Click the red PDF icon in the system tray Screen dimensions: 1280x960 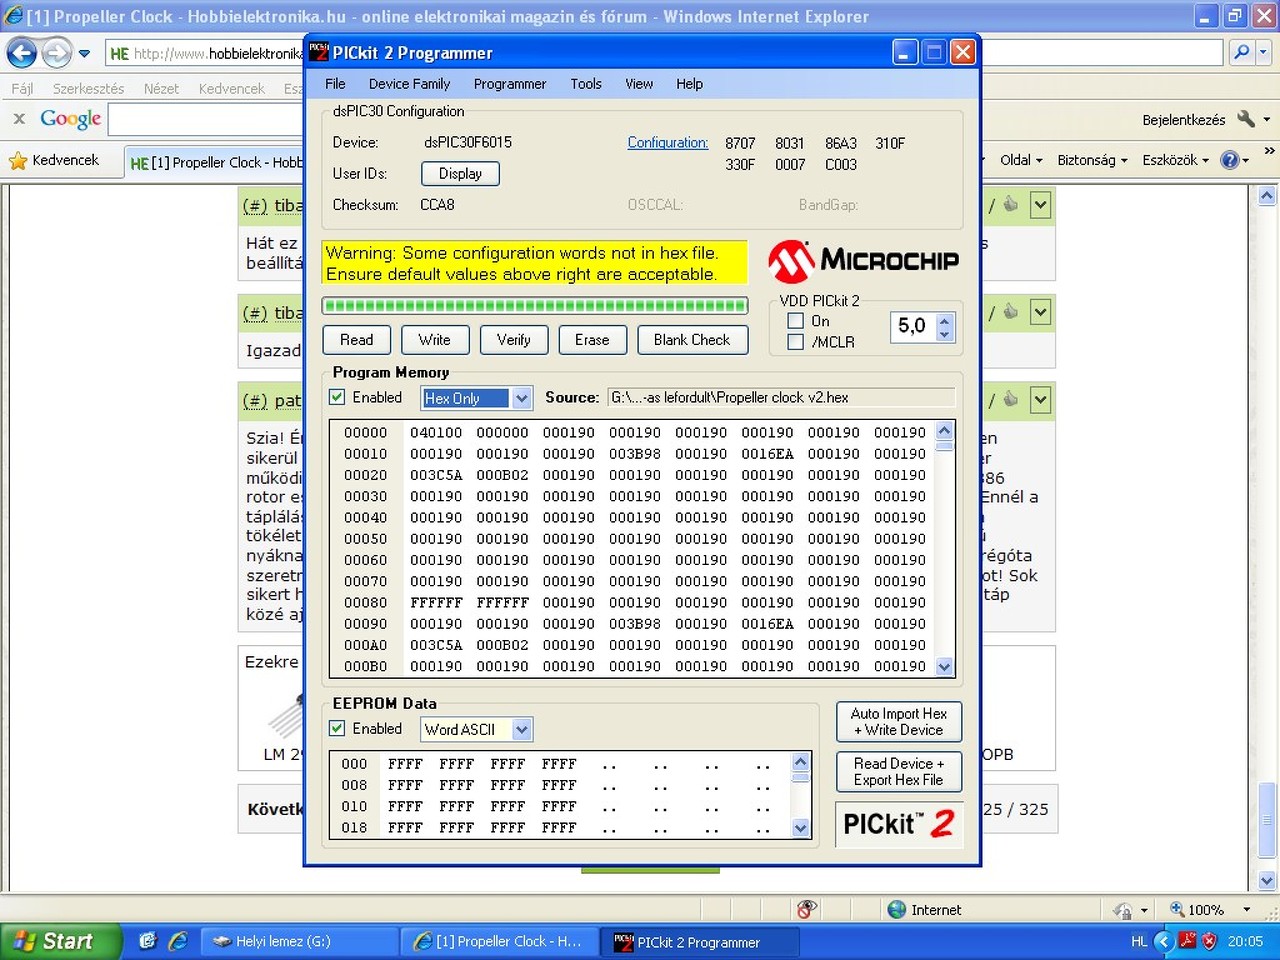tap(1187, 941)
